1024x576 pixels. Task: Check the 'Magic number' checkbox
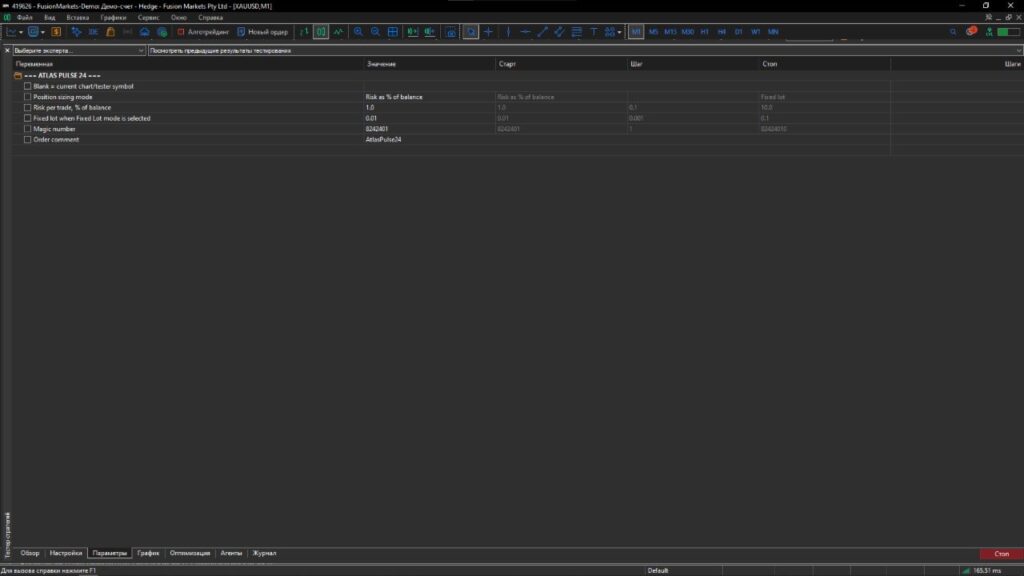coord(27,129)
